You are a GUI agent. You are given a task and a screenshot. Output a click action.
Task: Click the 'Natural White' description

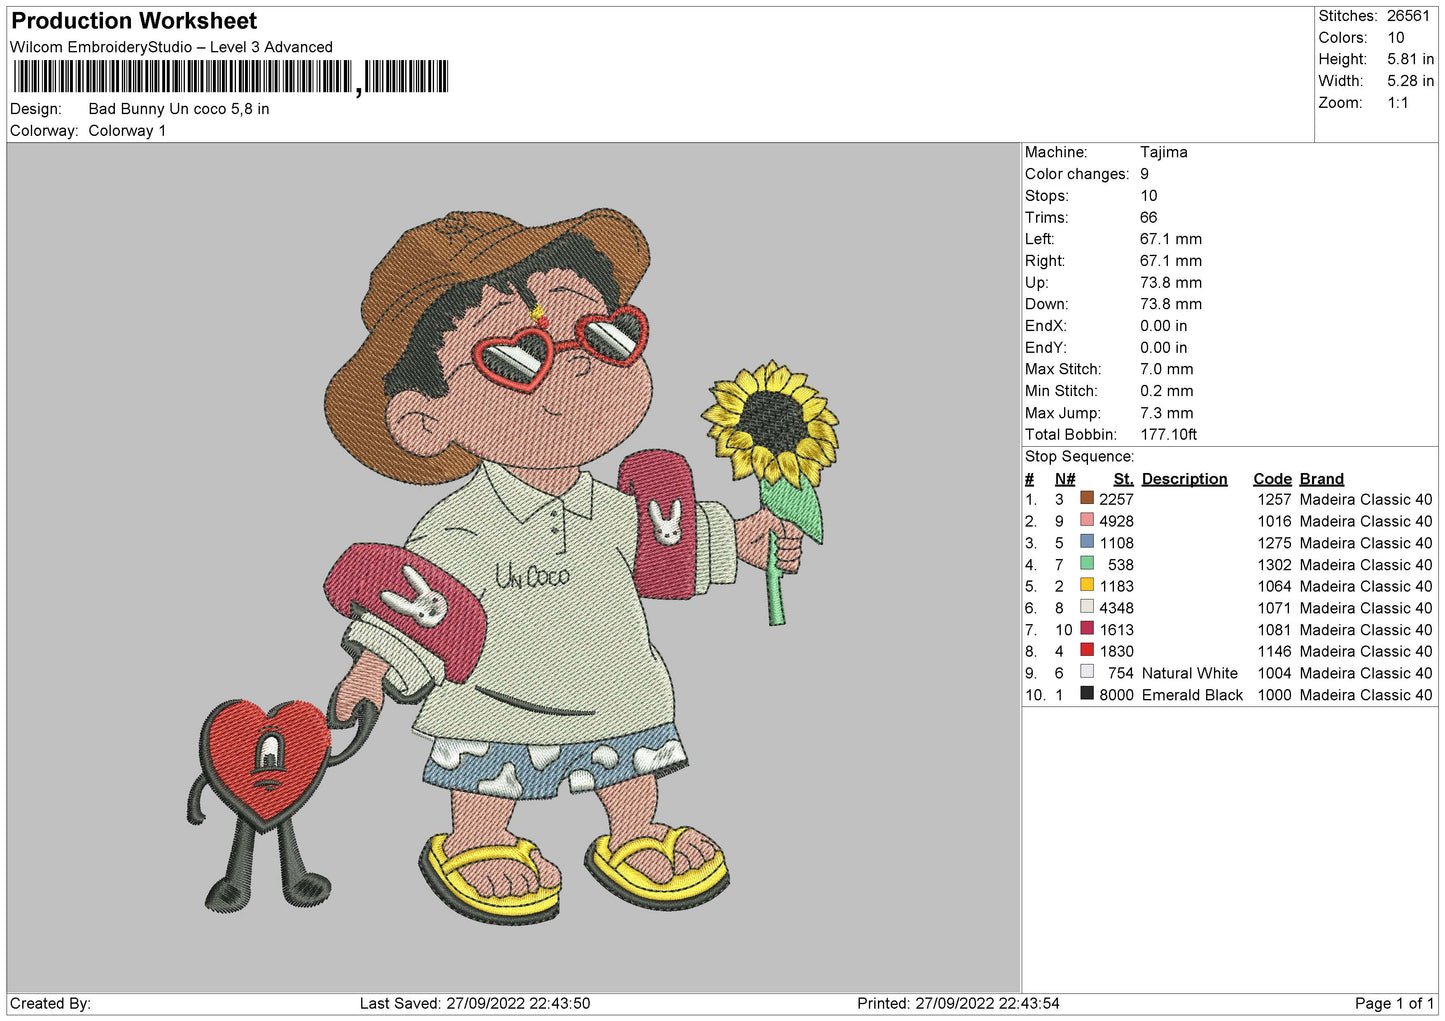[1190, 673]
